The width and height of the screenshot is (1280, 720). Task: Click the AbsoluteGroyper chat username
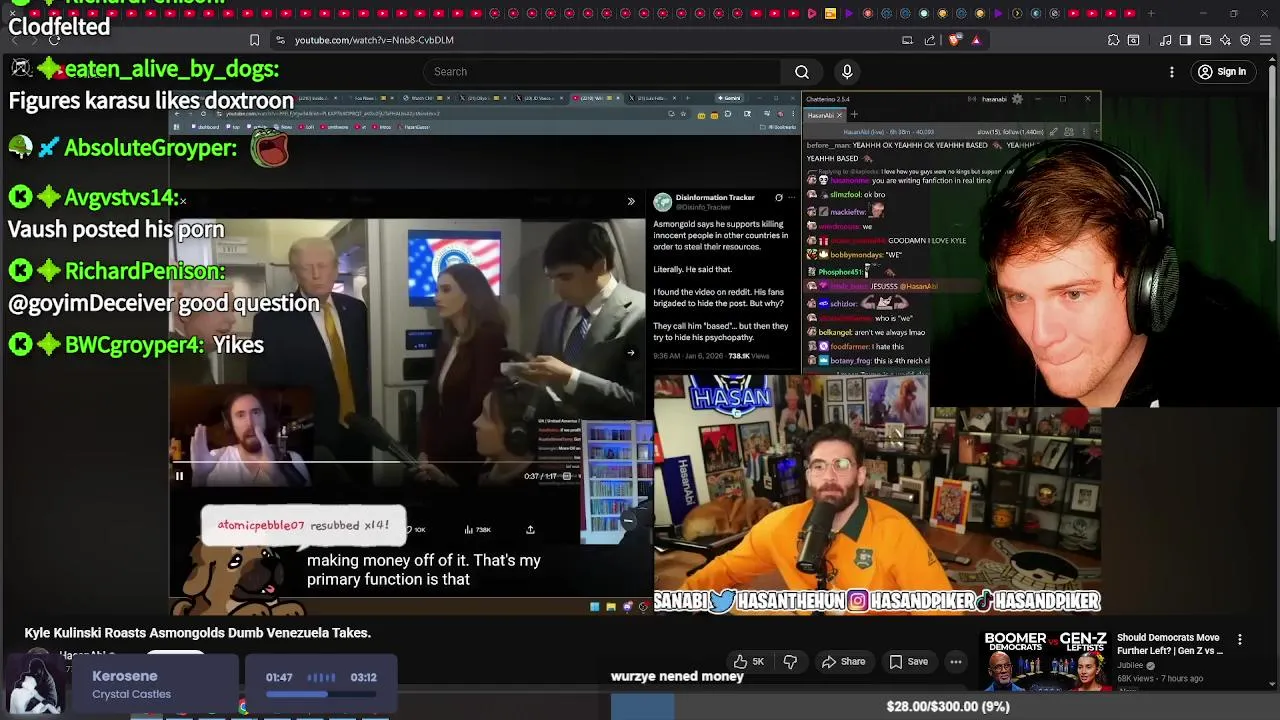tap(150, 148)
